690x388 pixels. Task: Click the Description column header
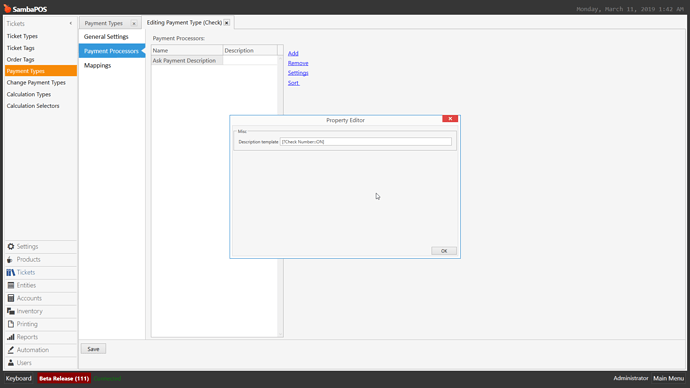250,50
